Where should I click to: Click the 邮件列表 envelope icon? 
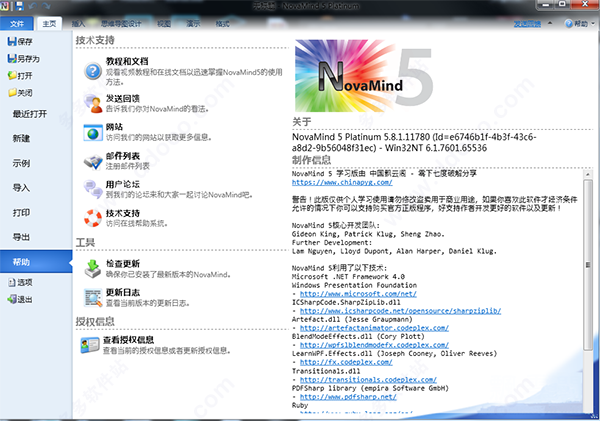coord(93,161)
